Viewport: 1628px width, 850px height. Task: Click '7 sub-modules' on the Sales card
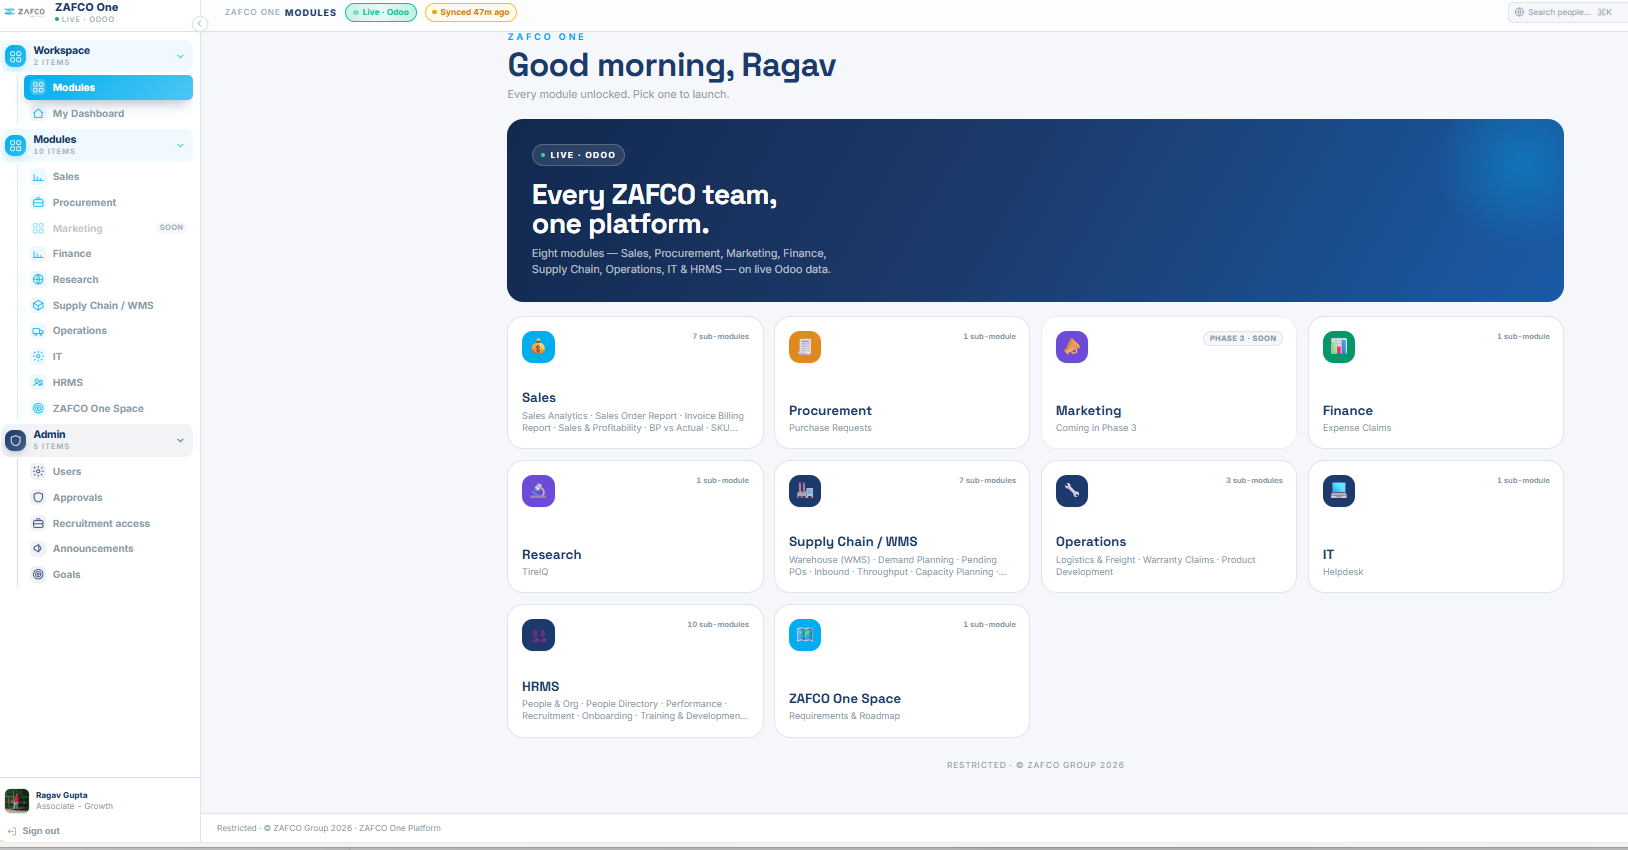(720, 337)
